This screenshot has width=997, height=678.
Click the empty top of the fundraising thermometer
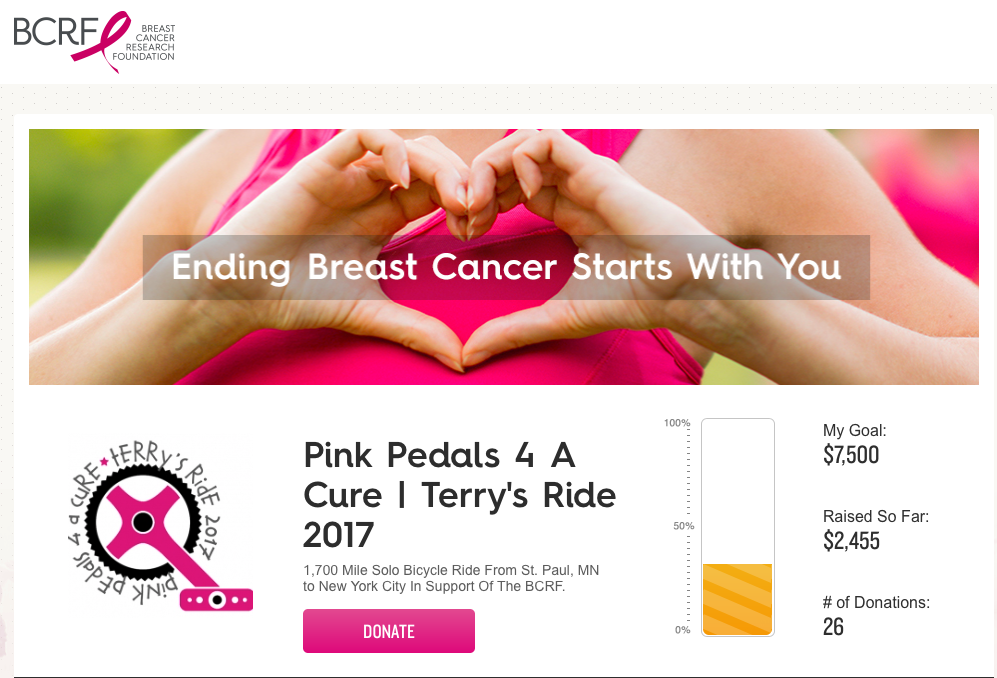(738, 480)
